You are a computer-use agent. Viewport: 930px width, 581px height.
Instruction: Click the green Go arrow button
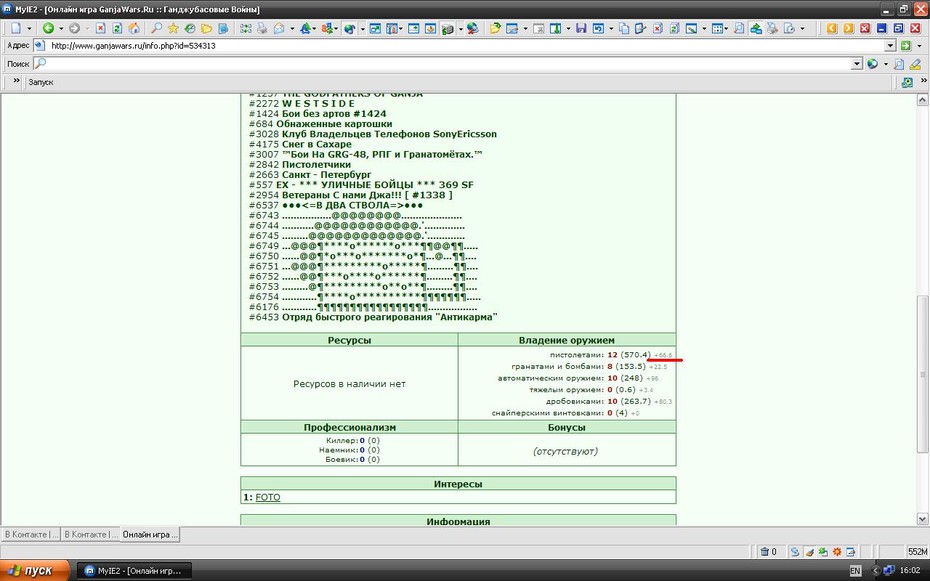pyautogui.click(x=906, y=46)
